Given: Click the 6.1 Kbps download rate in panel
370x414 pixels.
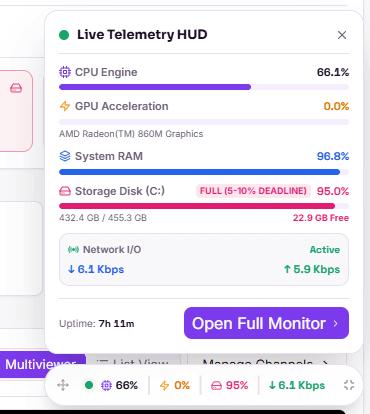Looking at the screenshot, I should 101,269.
